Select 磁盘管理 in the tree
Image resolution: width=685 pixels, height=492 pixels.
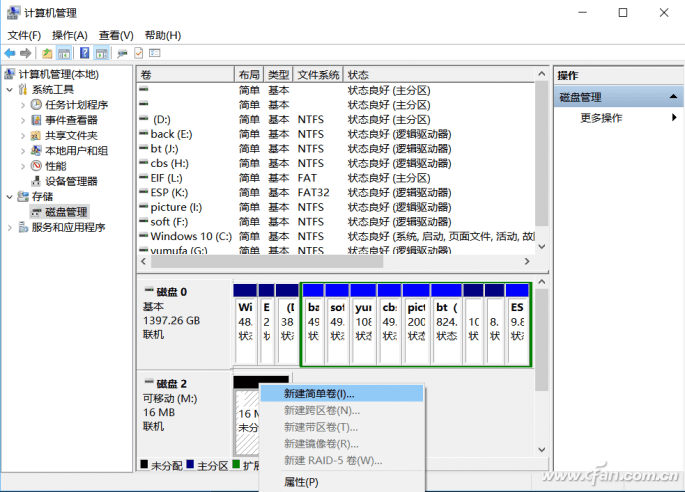coord(66,212)
